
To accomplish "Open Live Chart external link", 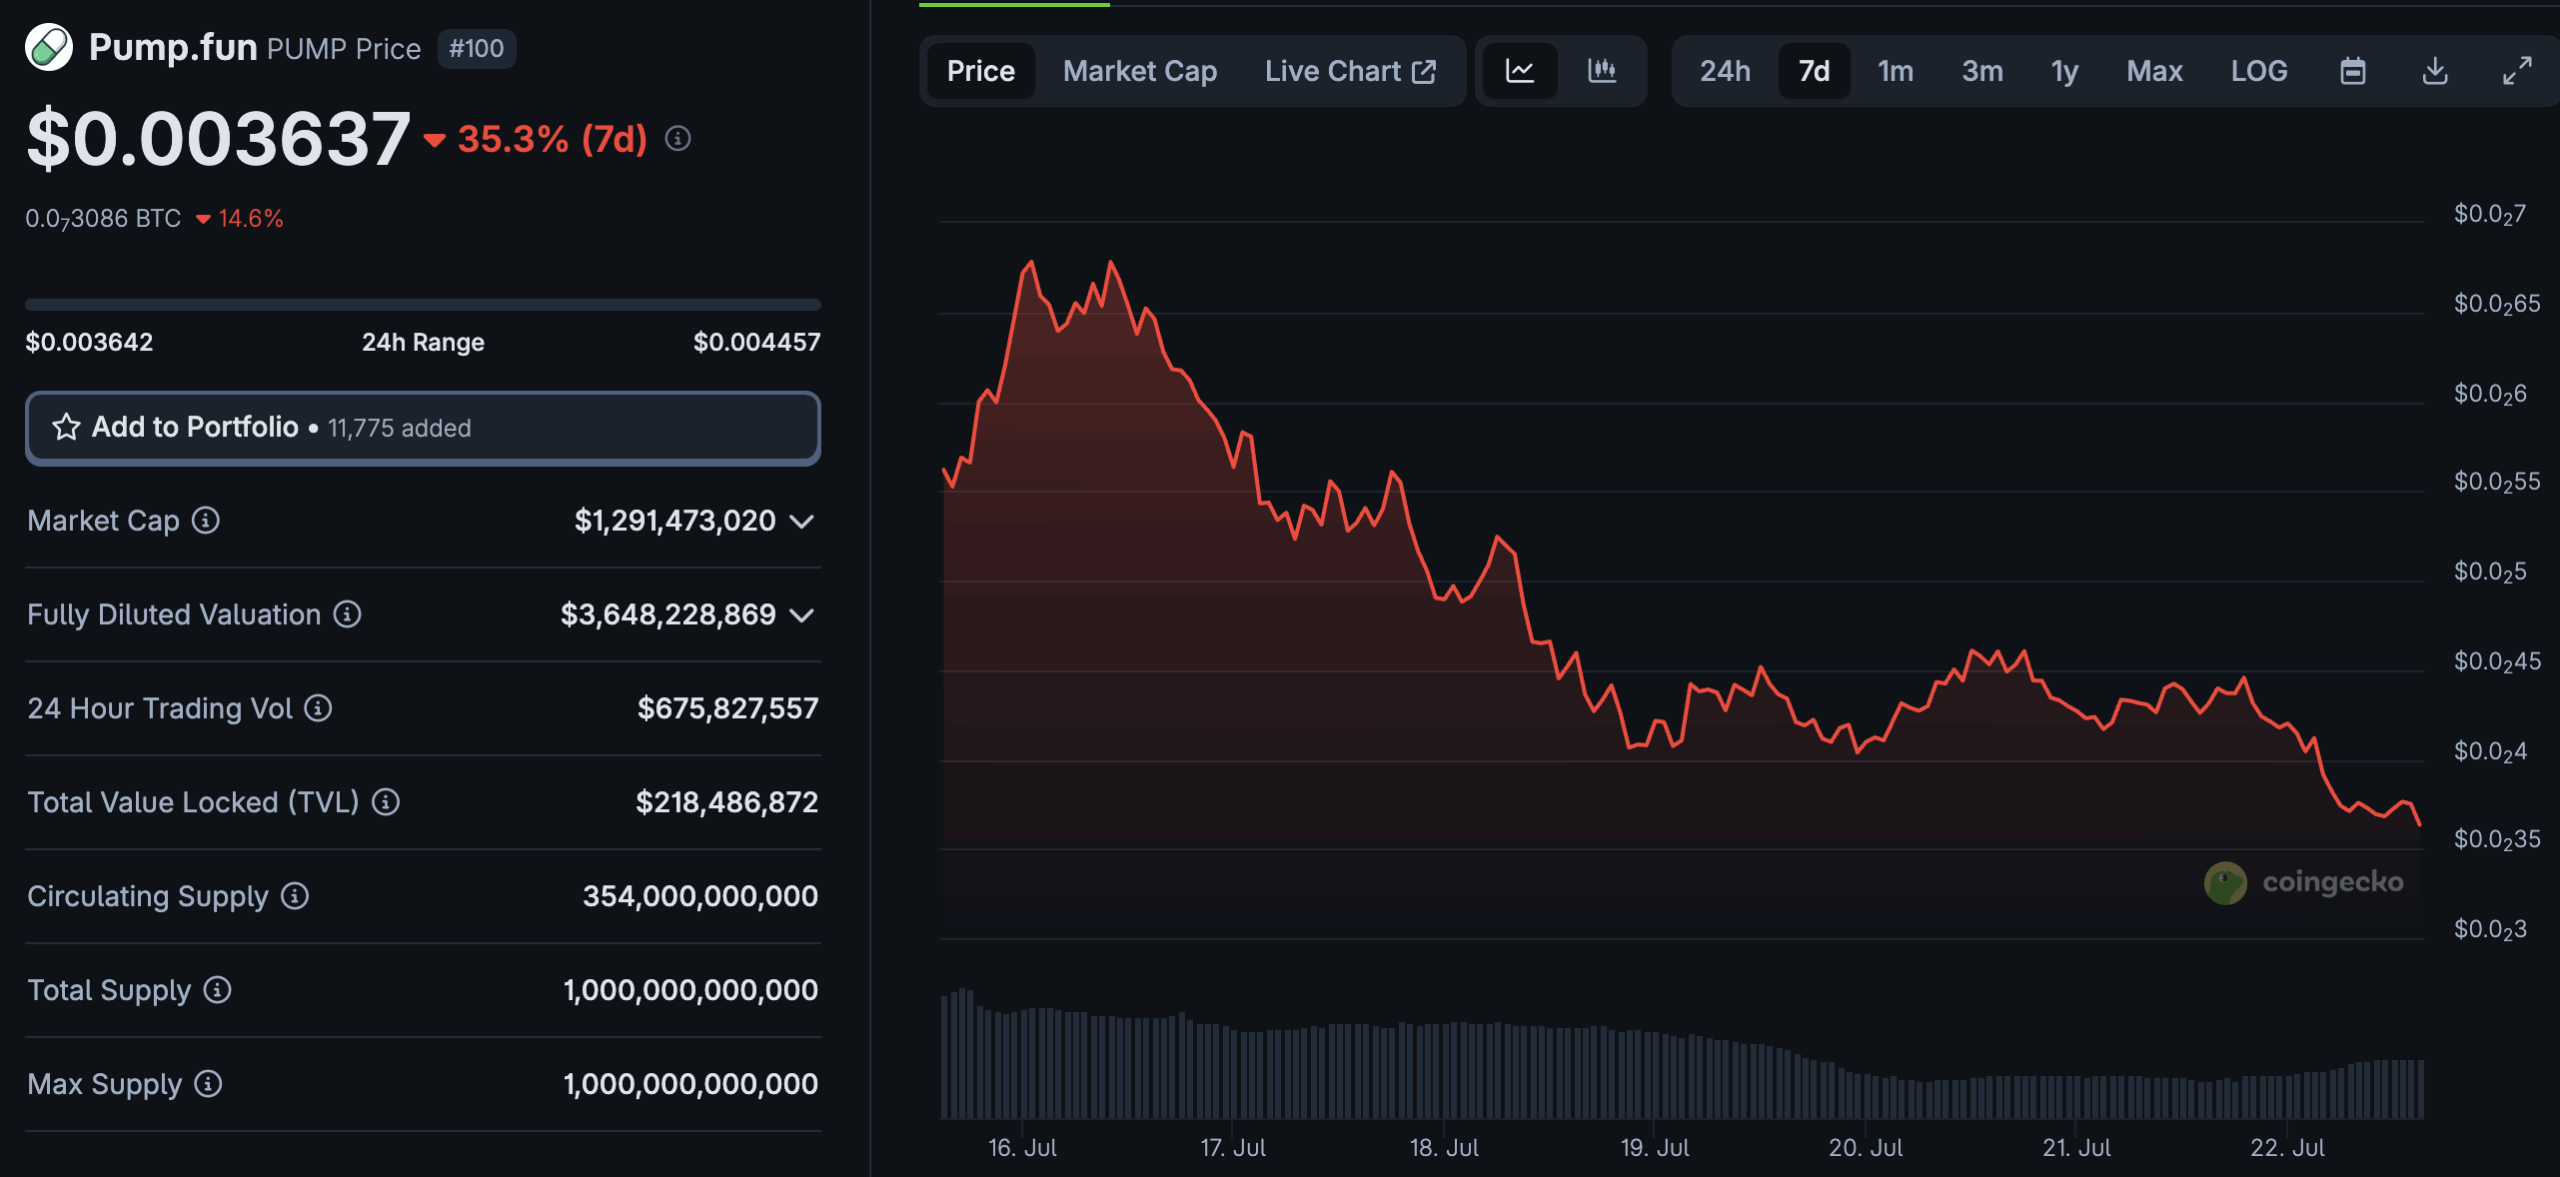I will point(1349,71).
